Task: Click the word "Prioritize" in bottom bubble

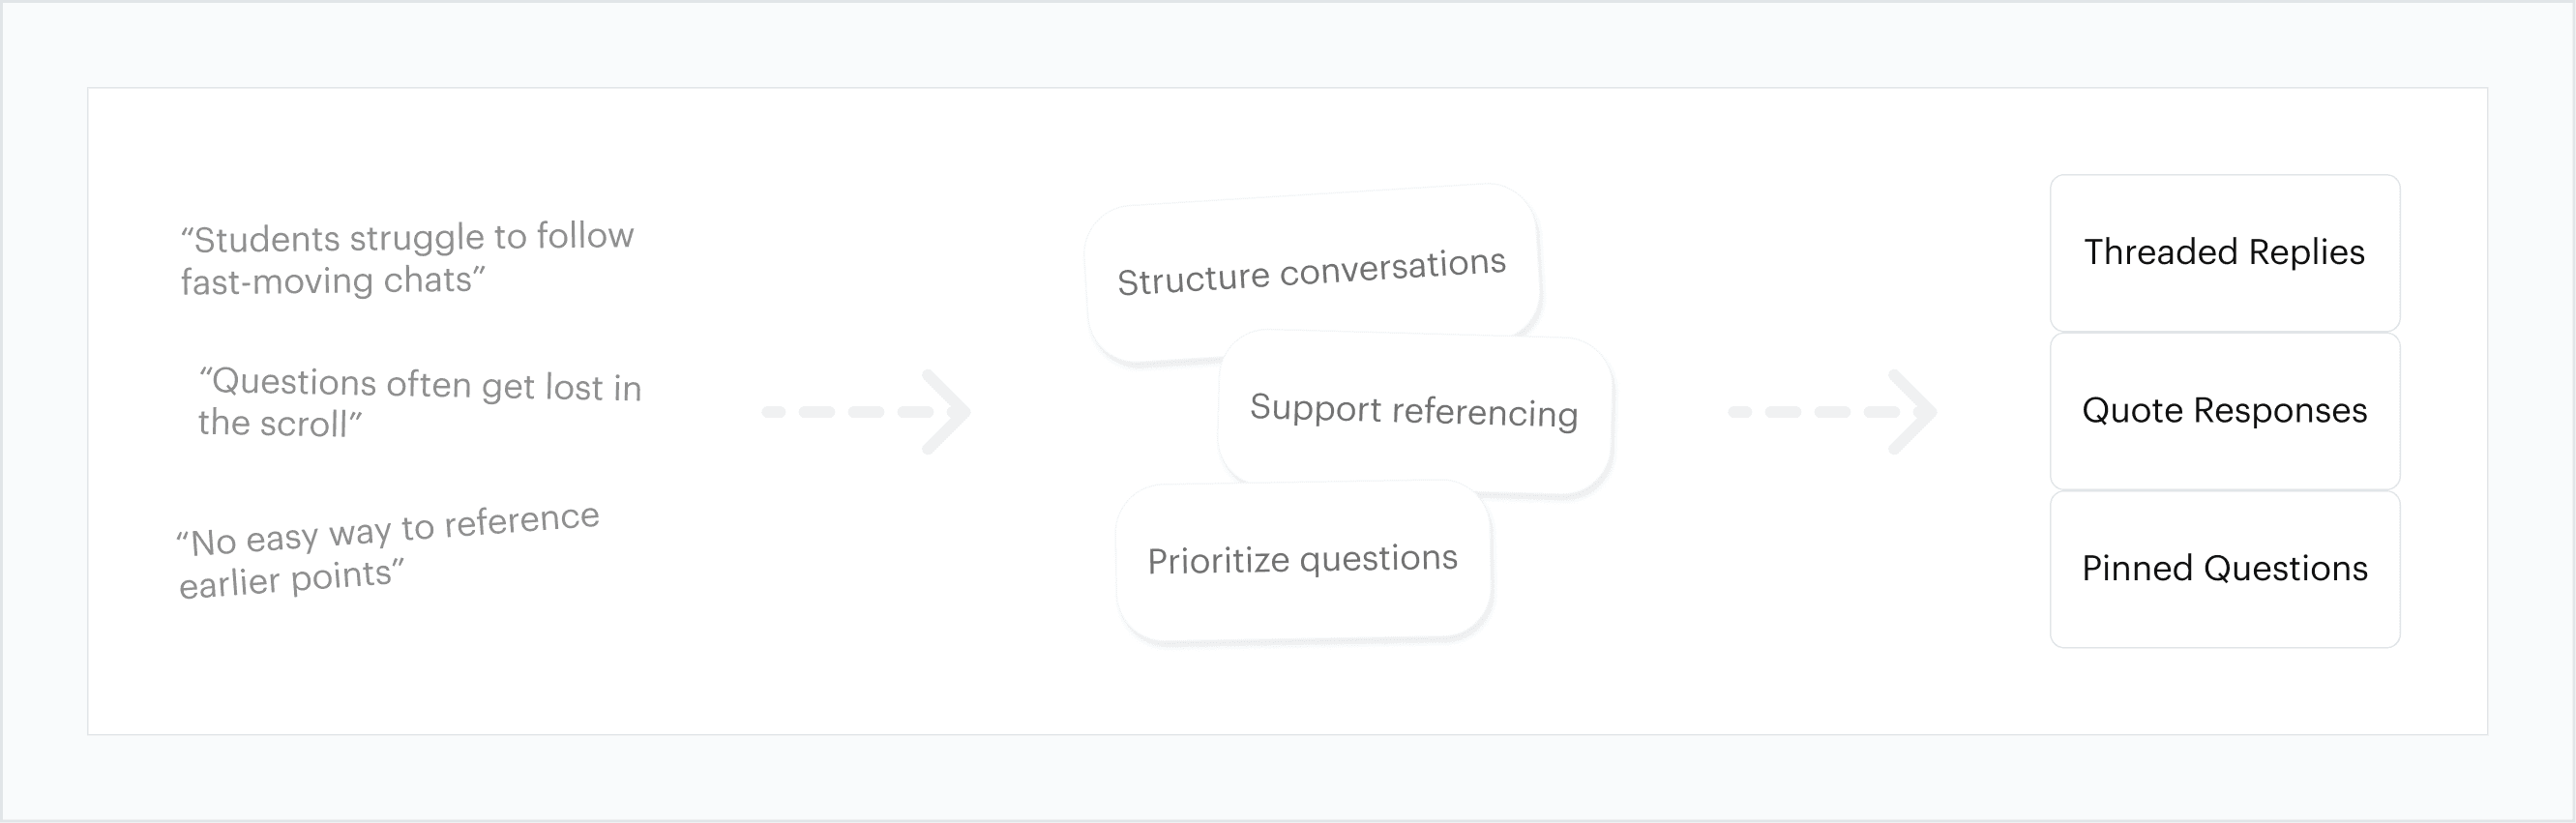Action: pyautogui.click(x=1218, y=562)
